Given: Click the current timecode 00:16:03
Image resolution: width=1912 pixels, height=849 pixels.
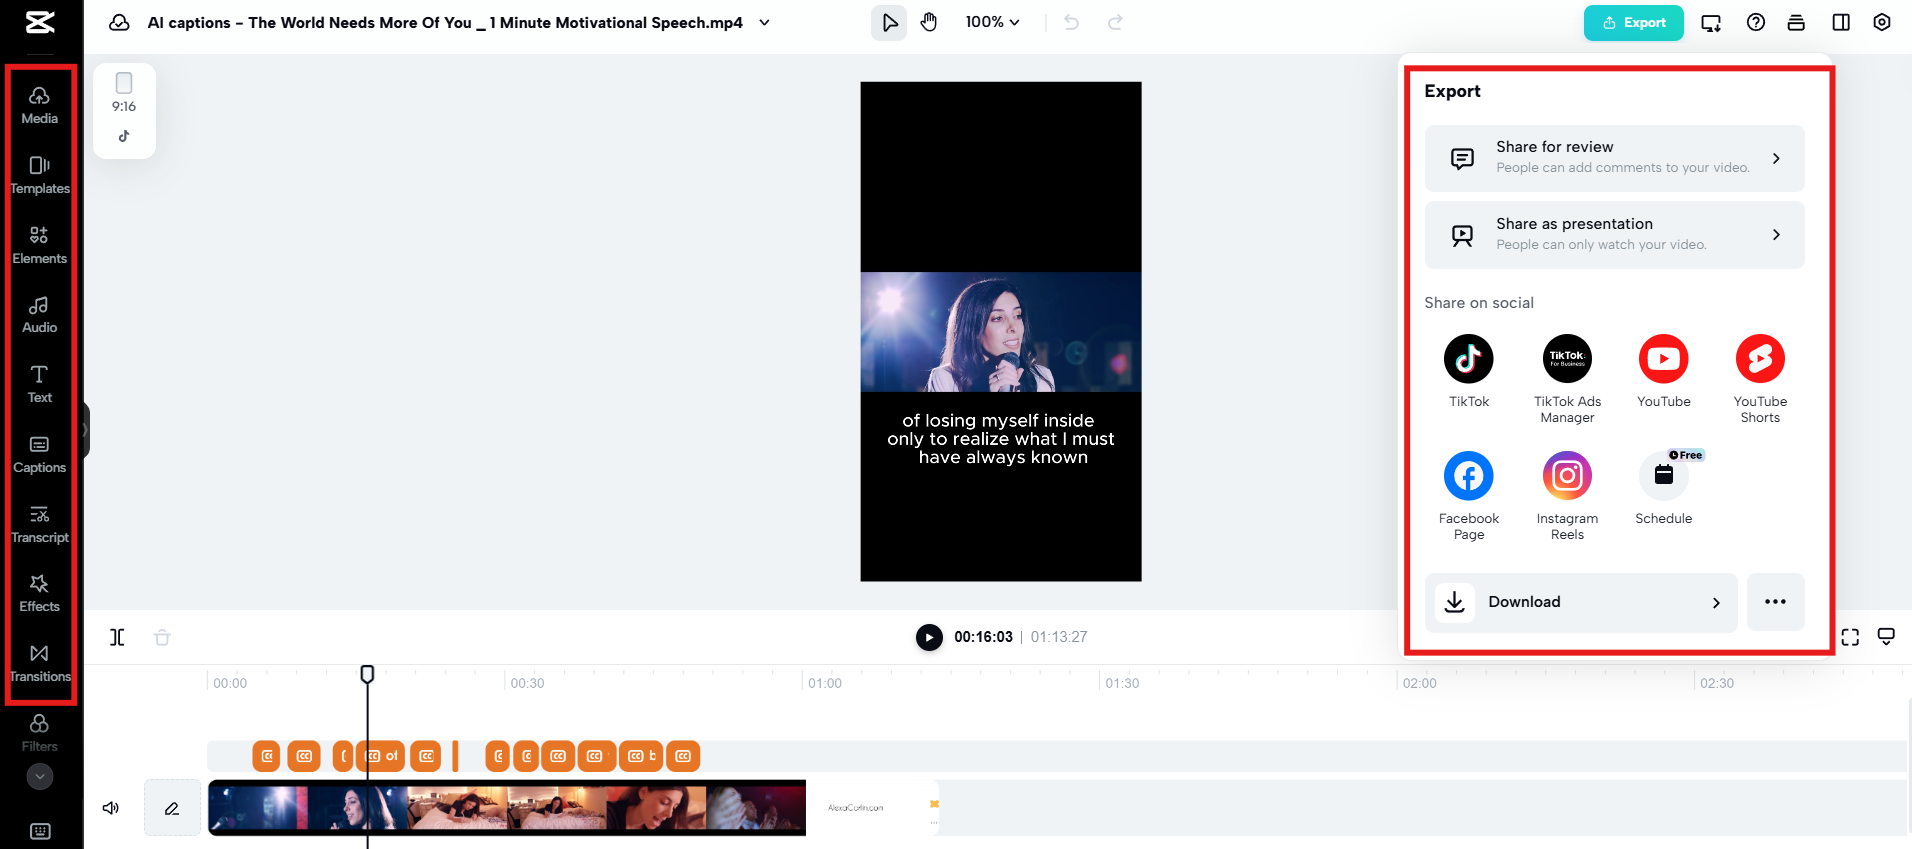Looking at the screenshot, I should [983, 637].
